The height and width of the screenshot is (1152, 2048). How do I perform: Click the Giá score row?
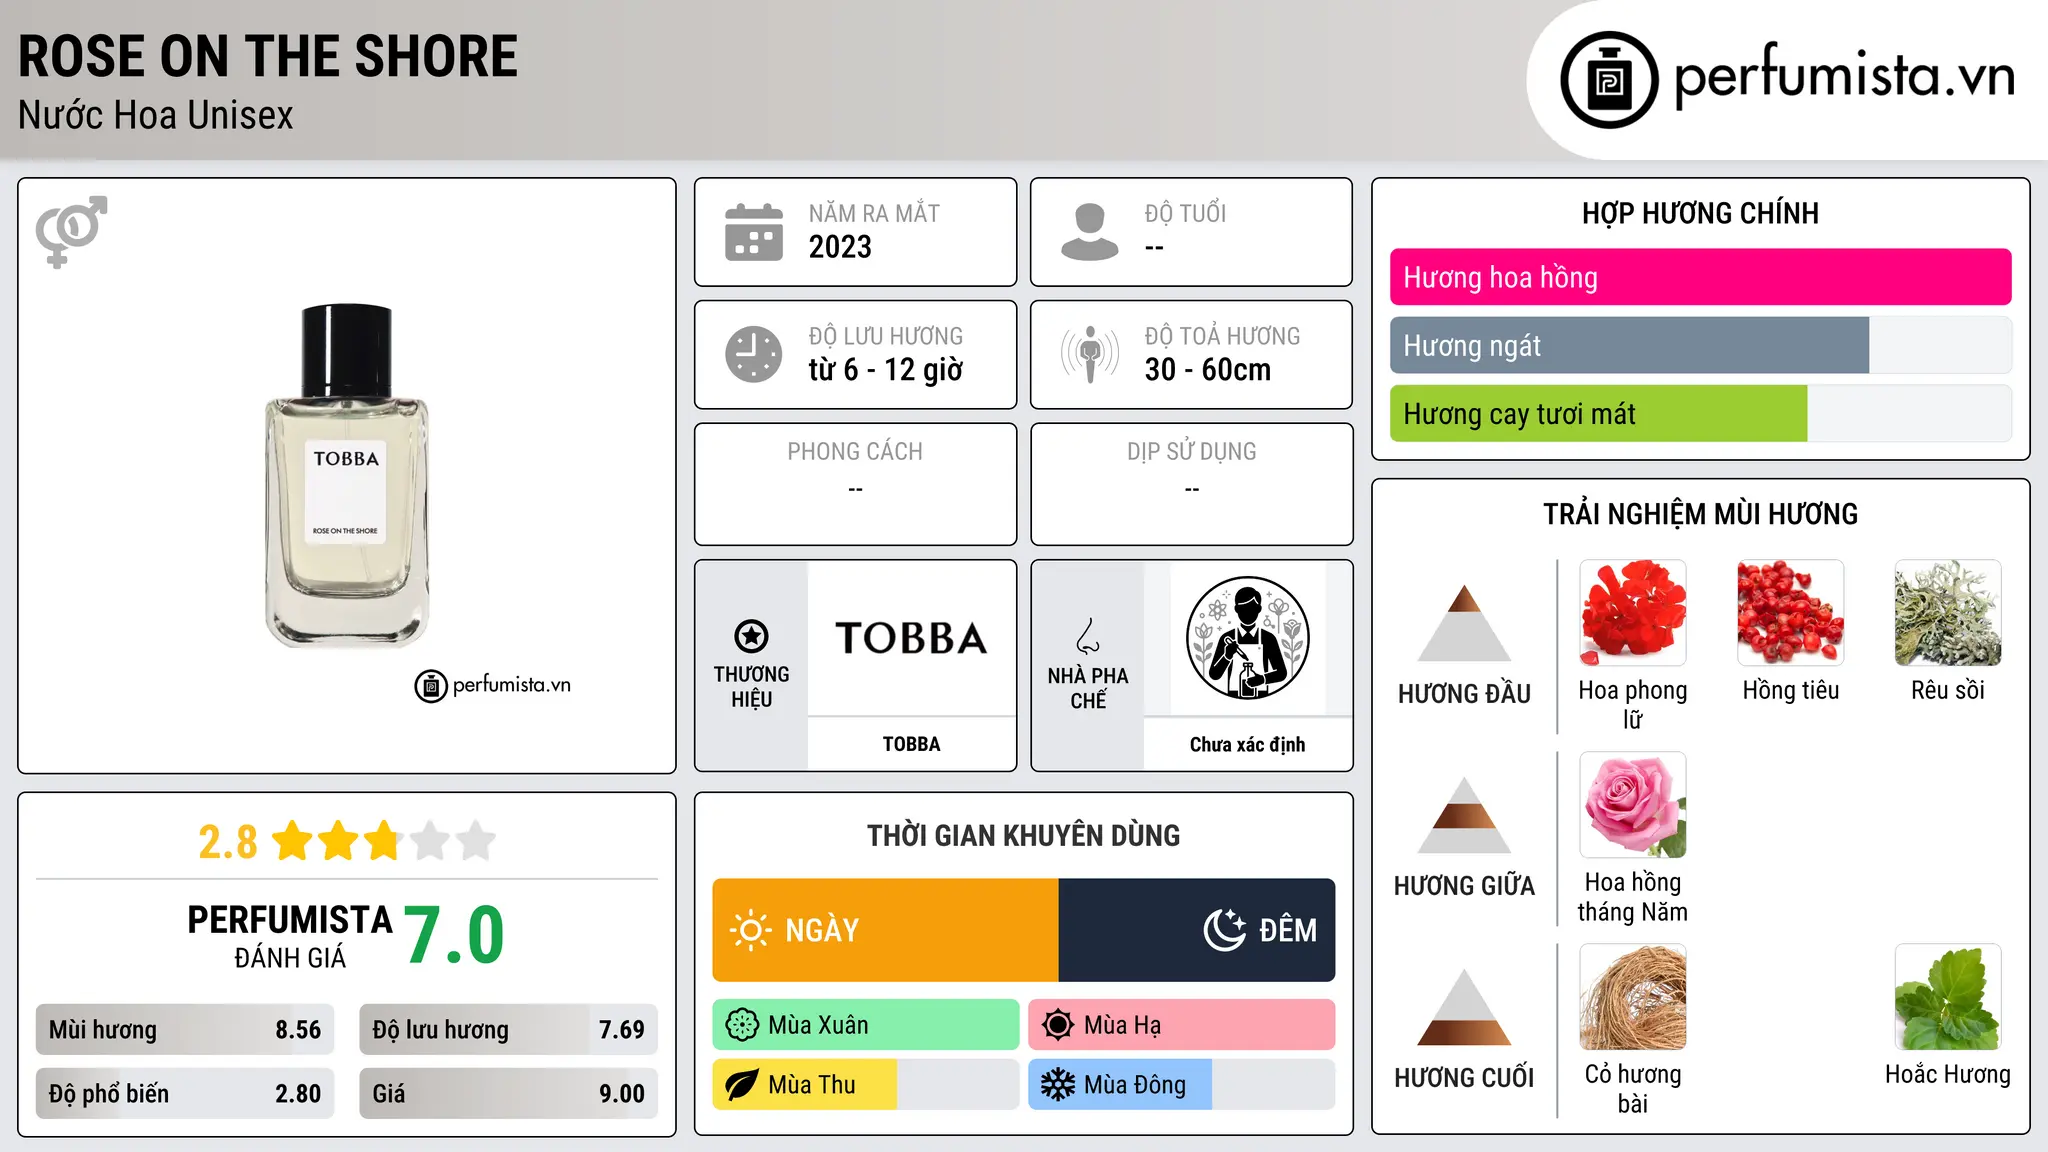(508, 1094)
